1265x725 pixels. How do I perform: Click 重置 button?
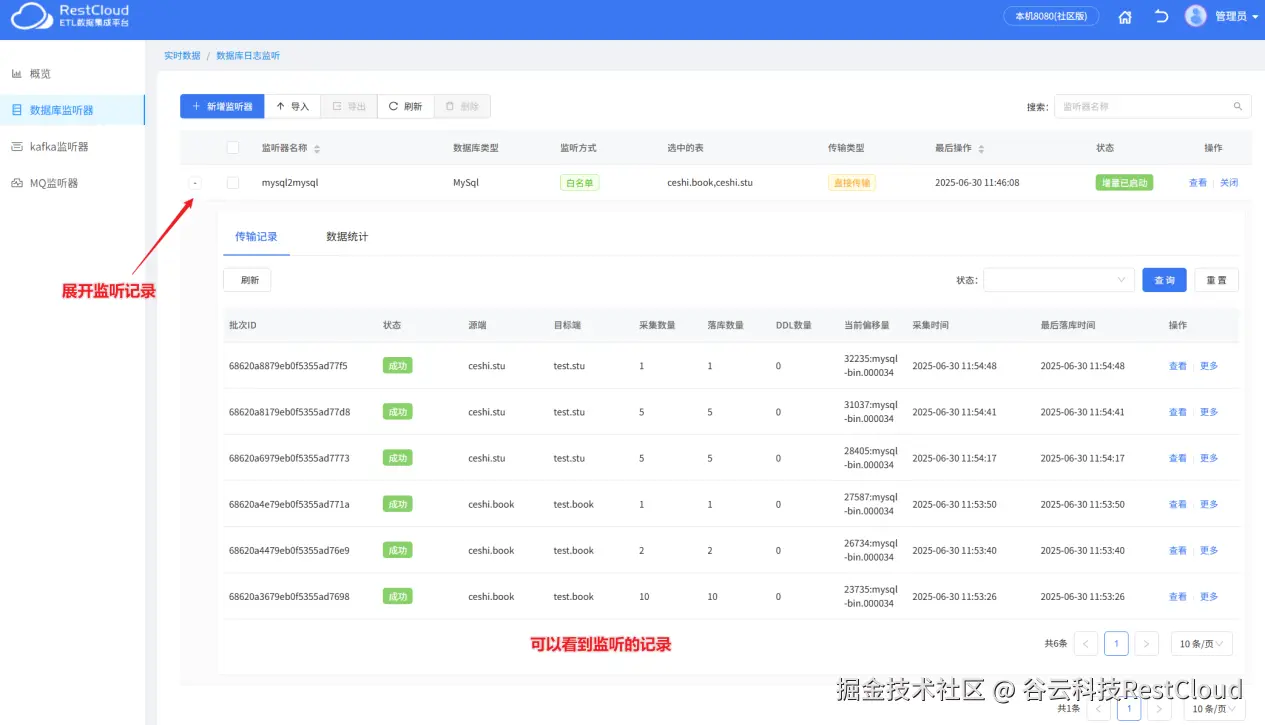1216,280
